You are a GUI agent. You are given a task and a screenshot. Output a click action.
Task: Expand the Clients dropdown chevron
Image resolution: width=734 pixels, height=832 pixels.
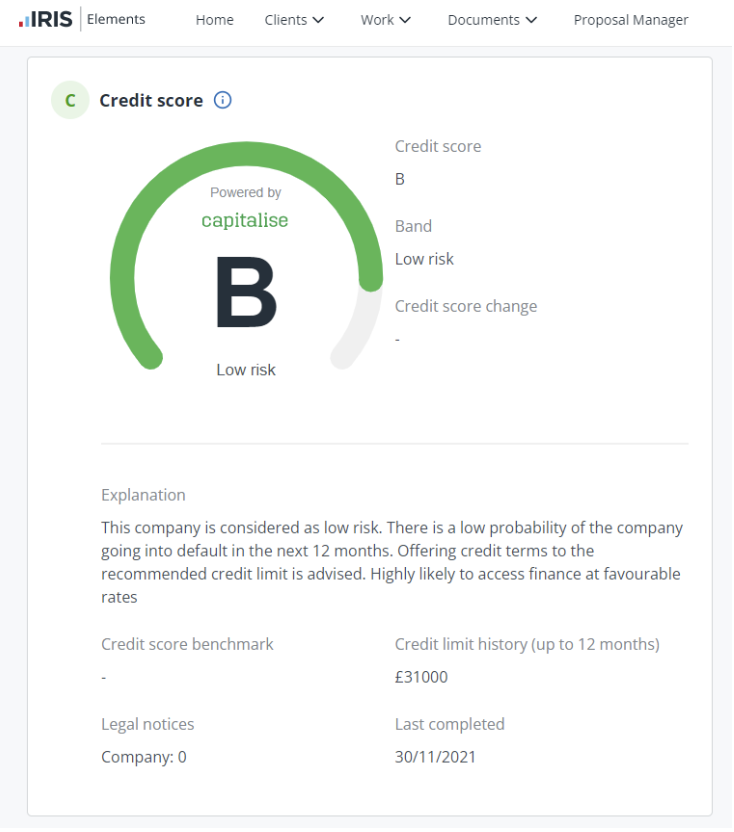pyautogui.click(x=319, y=20)
